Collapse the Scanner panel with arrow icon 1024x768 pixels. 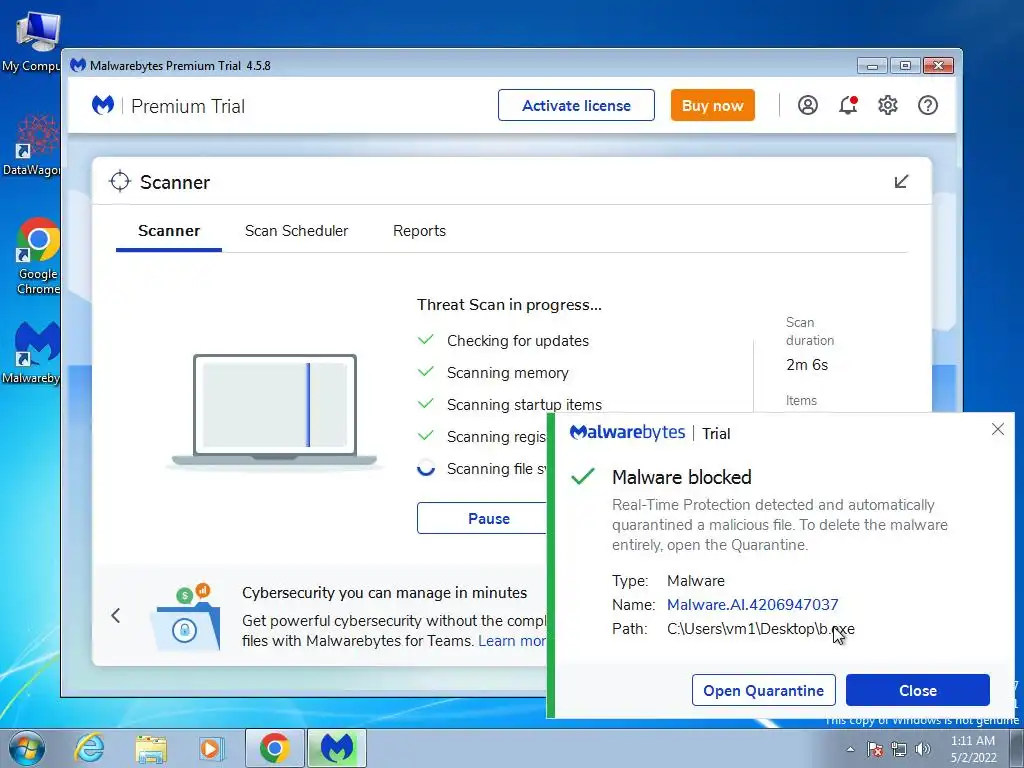901,182
